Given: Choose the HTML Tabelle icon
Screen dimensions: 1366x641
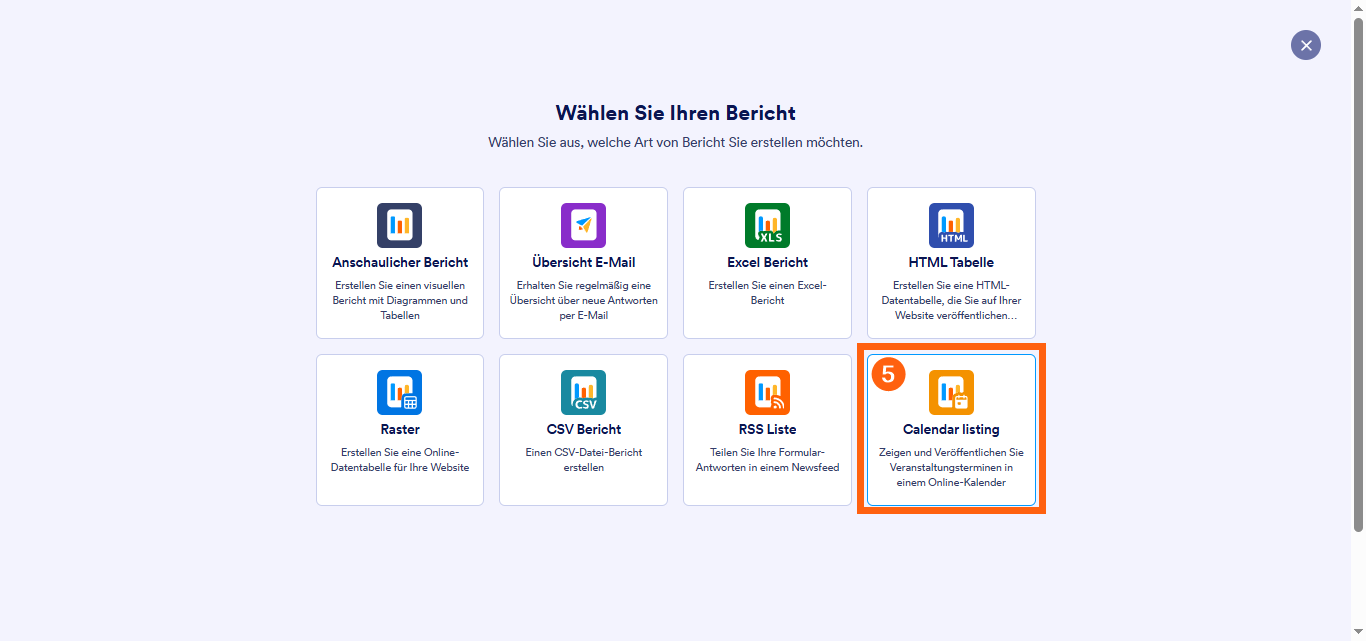Looking at the screenshot, I should point(951,225).
